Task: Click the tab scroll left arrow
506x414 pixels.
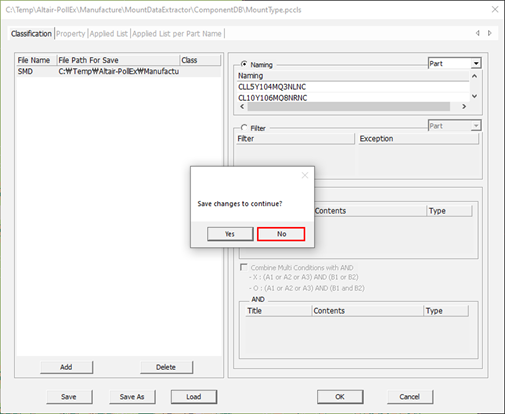Action: (478, 33)
